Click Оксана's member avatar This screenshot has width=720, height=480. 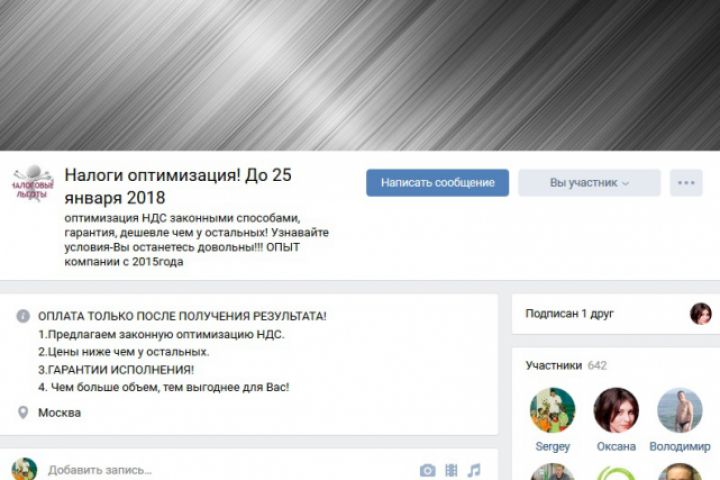[x=616, y=410]
